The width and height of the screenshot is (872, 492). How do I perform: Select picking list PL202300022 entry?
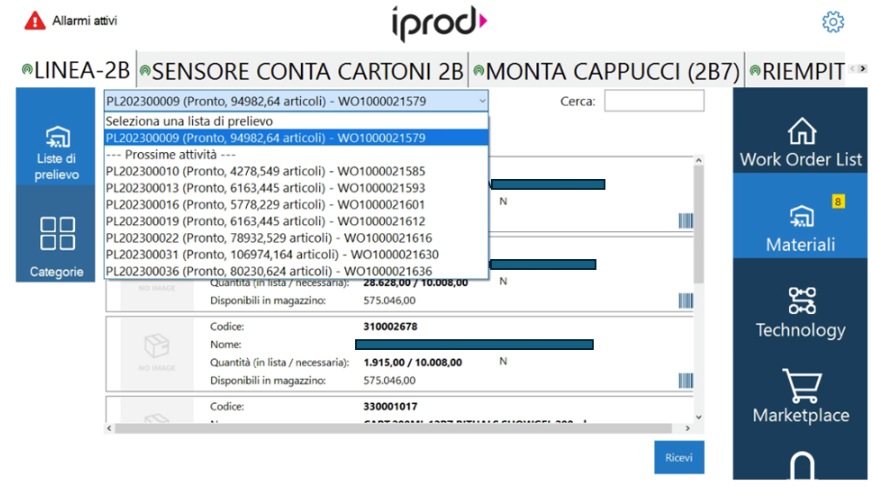pyautogui.click(x=268, y=238)
